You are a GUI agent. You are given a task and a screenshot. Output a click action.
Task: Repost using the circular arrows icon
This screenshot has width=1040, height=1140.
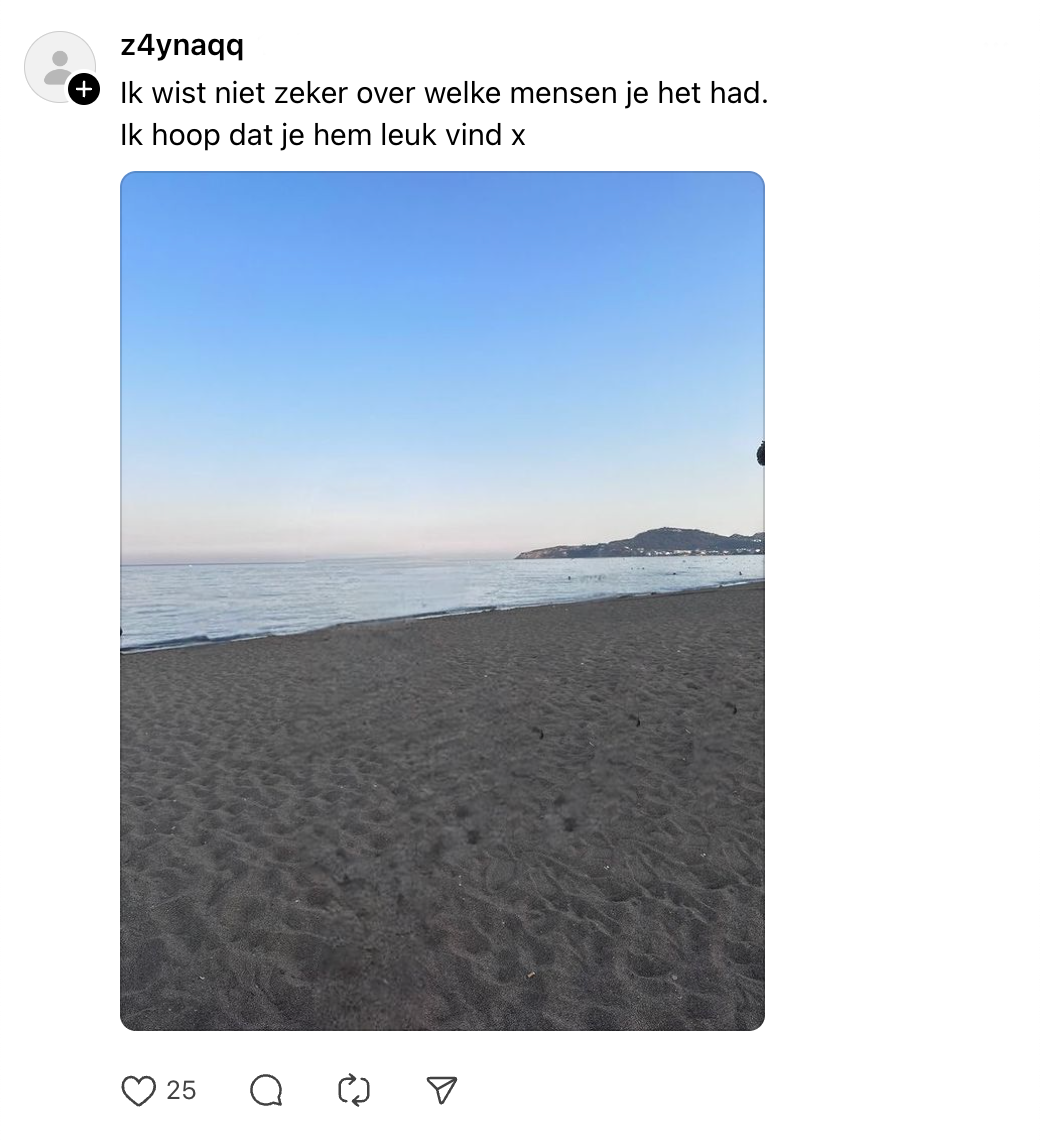(x=354, y=1090)
